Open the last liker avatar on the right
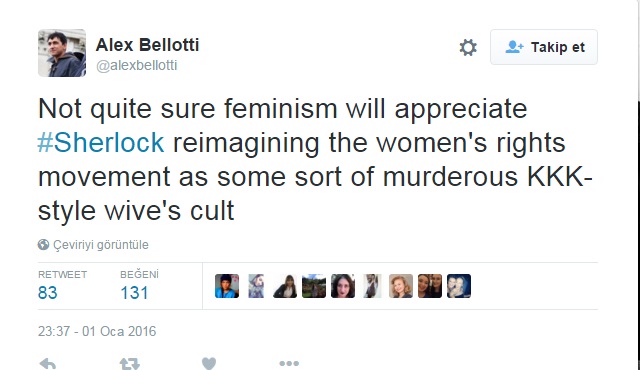The height and width of the screenshot is (370, 640). [459, 286]
